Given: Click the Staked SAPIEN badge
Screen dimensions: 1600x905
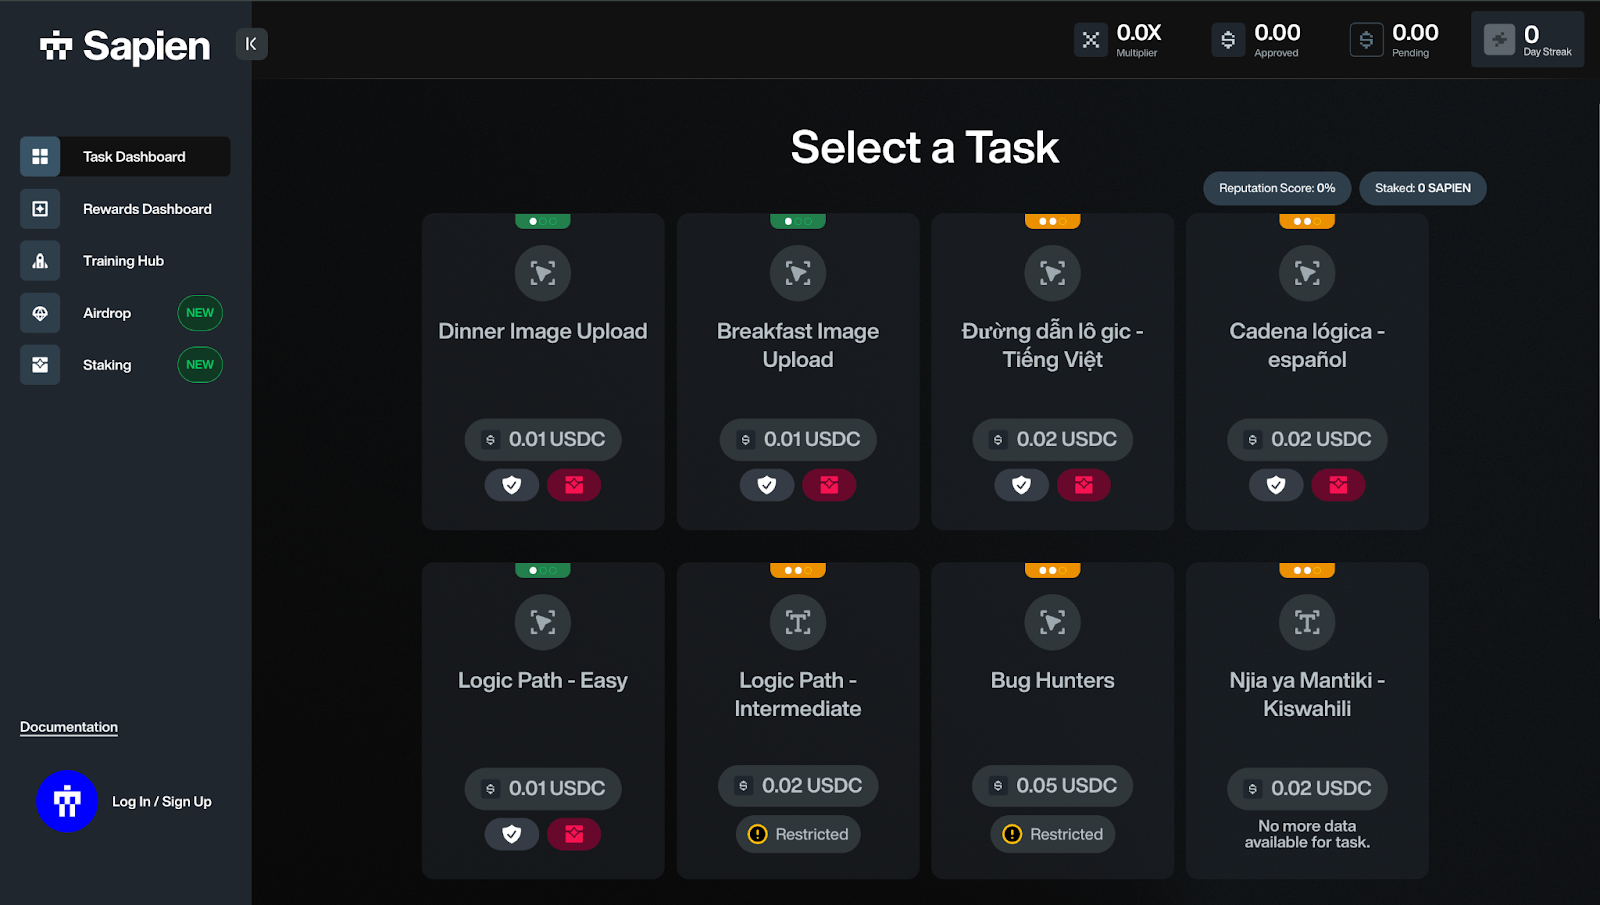Looking at the screenshot, I should click(x=1422, y=188).
